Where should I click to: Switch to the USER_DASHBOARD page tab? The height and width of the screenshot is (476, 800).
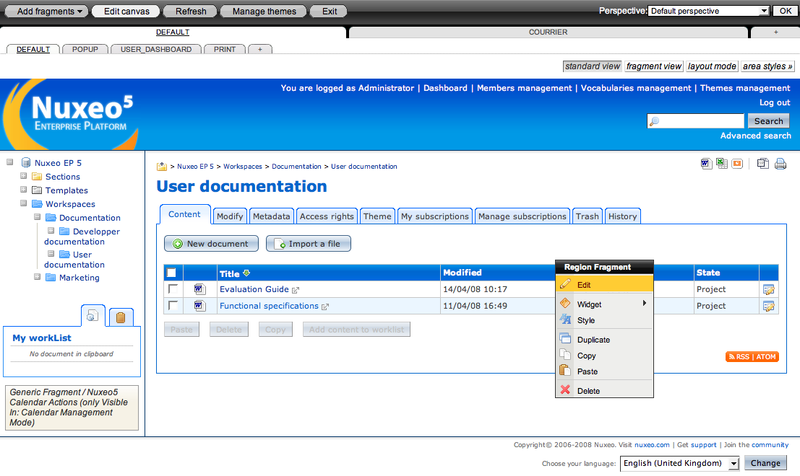click(156, 49)
